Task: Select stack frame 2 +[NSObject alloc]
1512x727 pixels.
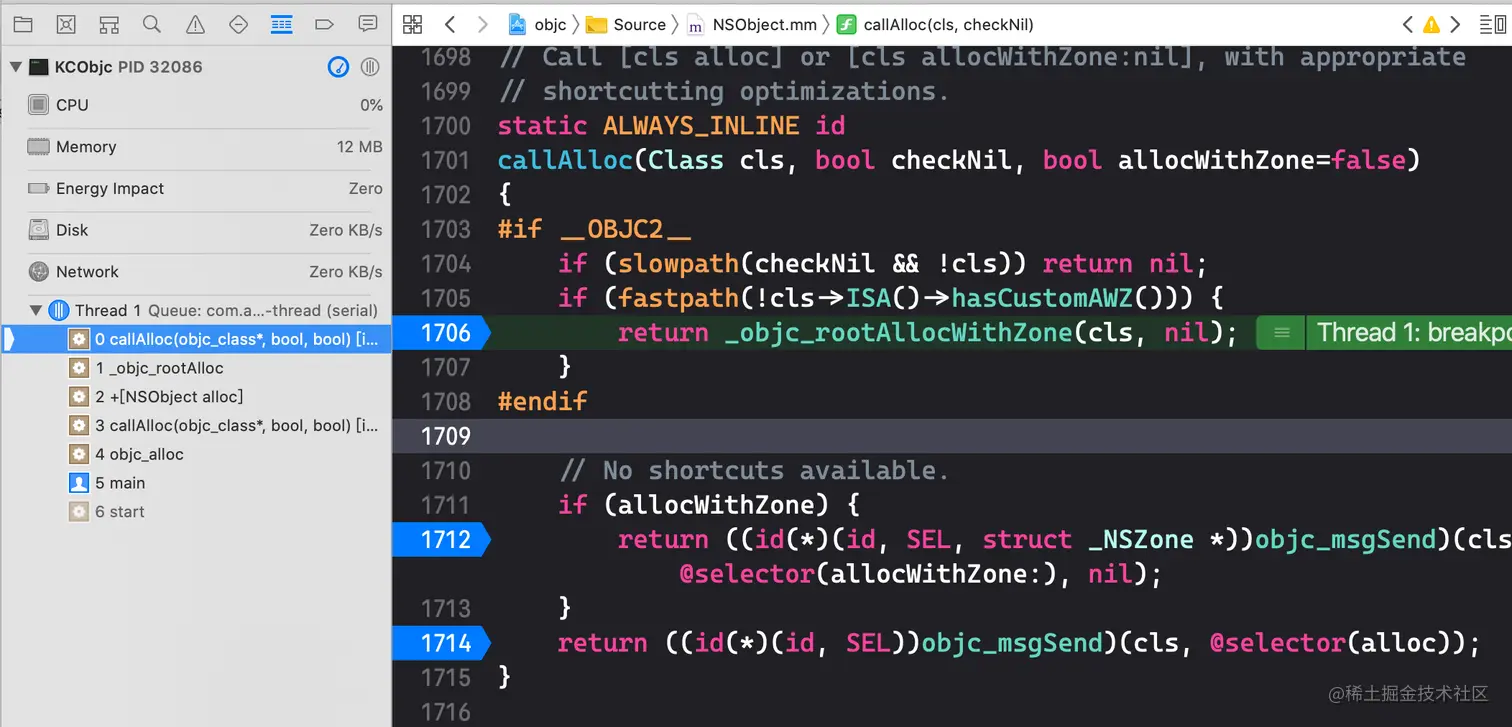Action: [x=195, y=397]
